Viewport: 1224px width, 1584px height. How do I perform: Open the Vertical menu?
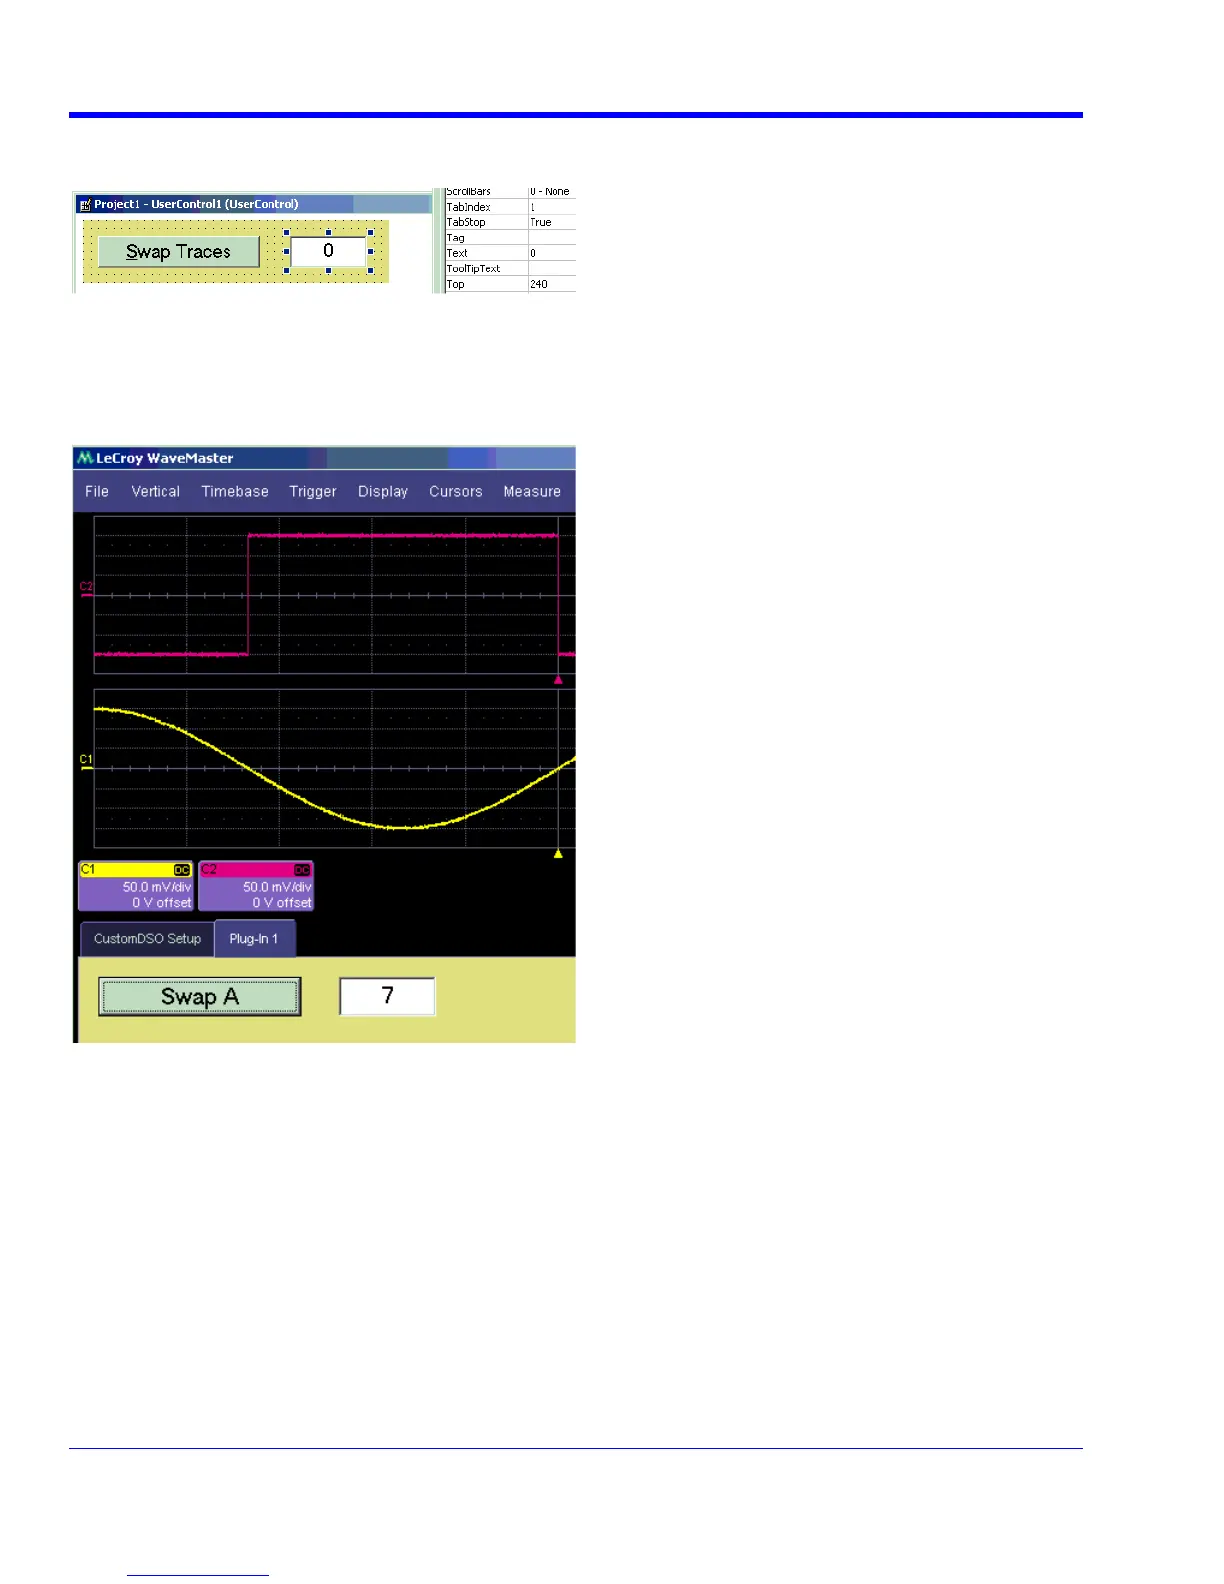[x=156, y=491]
